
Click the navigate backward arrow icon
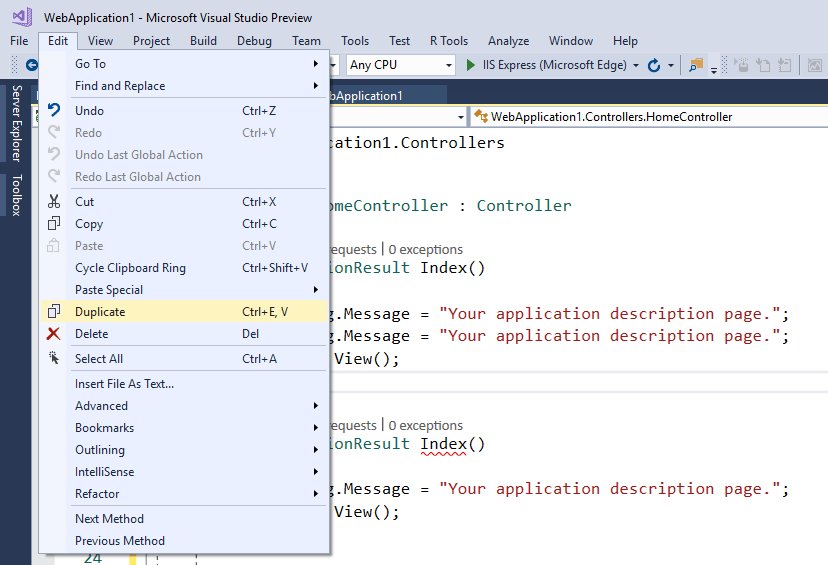pos(31,65)
